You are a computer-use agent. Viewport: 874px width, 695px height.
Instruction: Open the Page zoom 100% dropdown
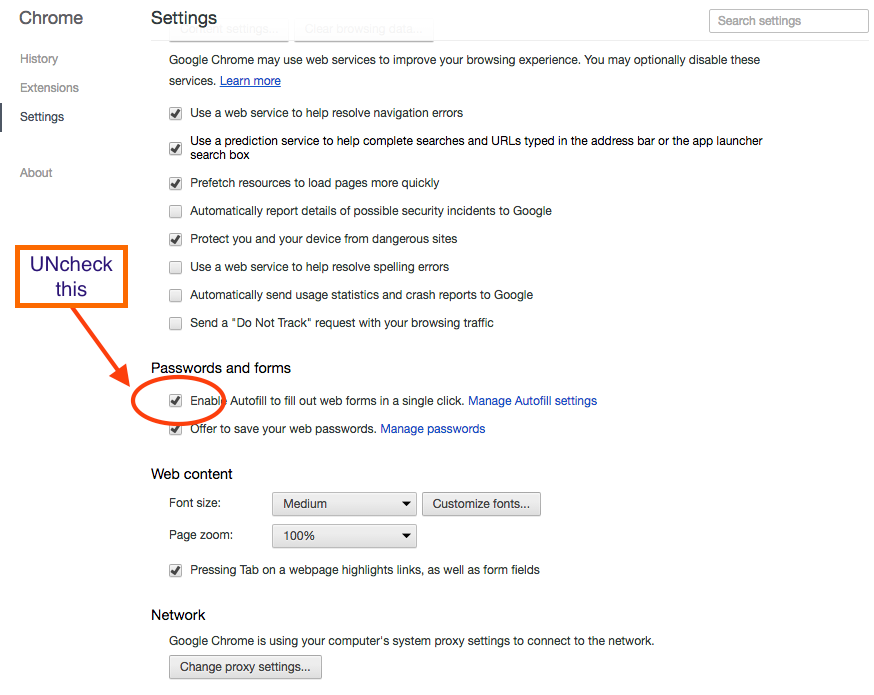(344, 536)
